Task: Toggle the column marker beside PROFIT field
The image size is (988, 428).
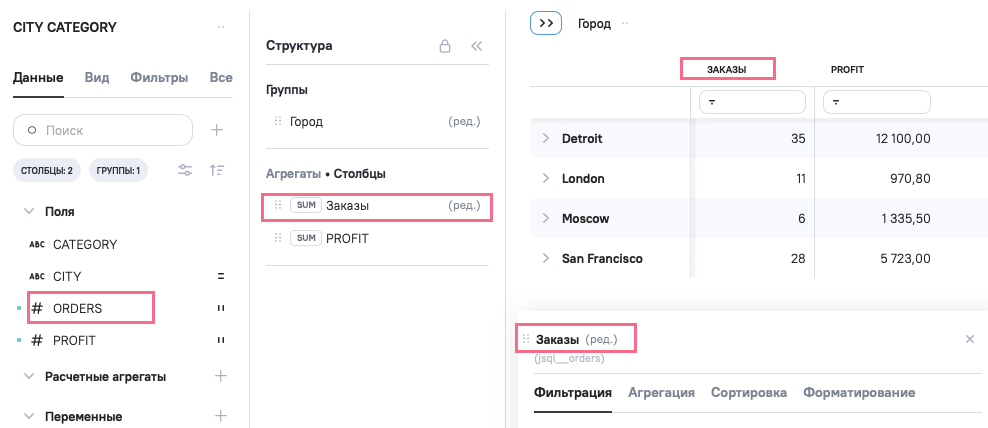Action: (220, 341)
